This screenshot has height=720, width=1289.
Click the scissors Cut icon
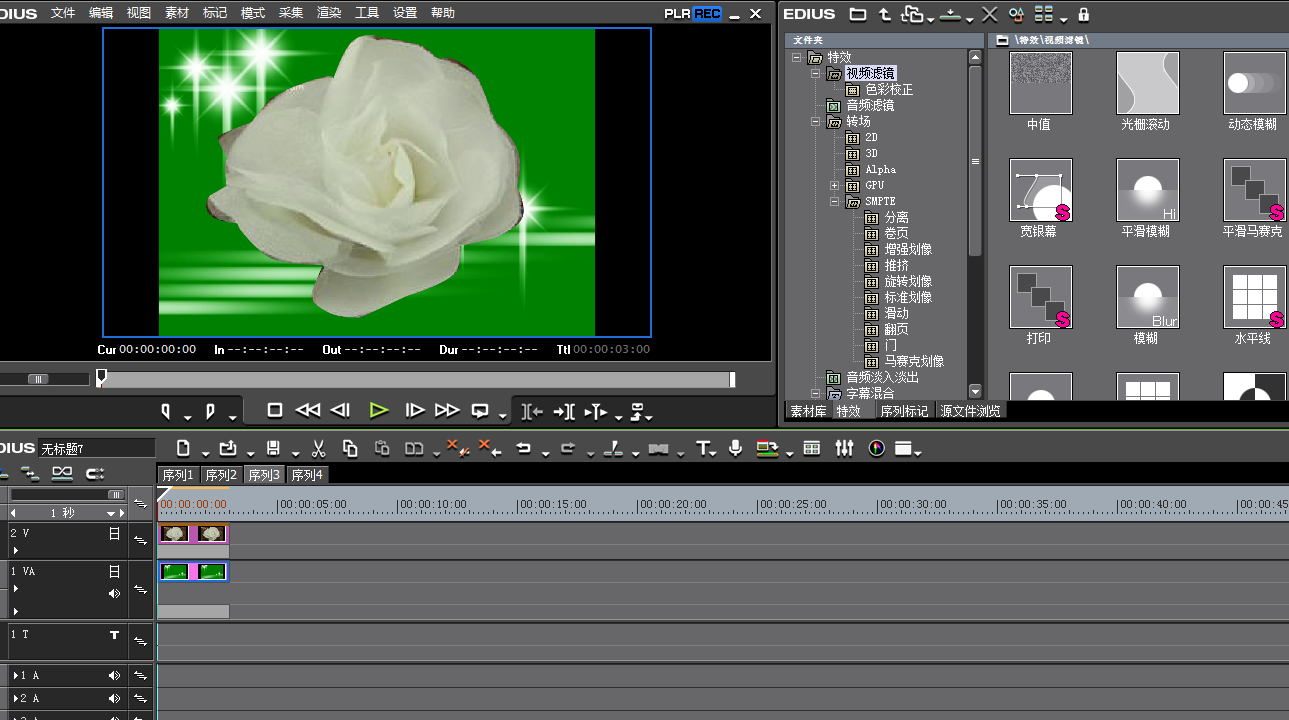coord(319,449)
